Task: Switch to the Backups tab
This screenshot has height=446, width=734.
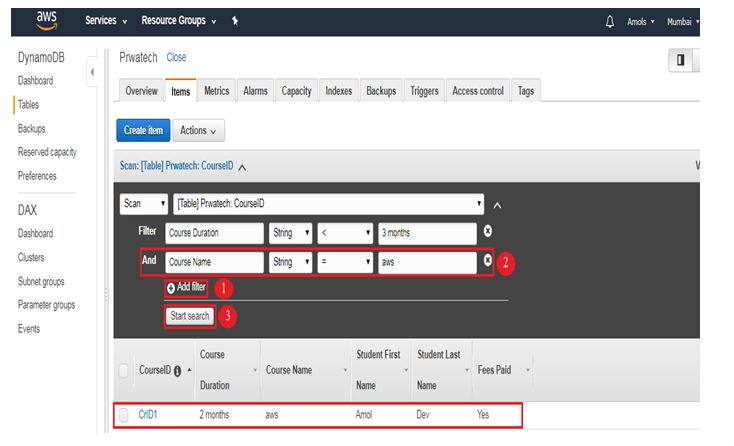Action: pos(381,91)
